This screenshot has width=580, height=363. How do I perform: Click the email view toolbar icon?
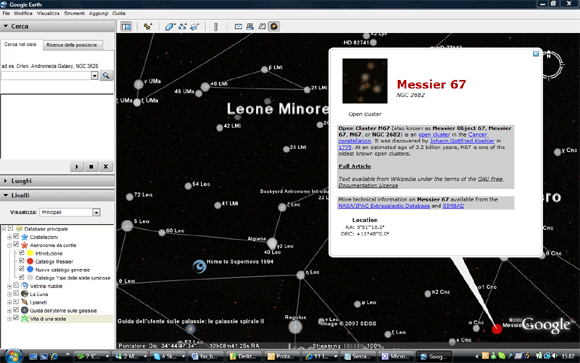(238, 27)
